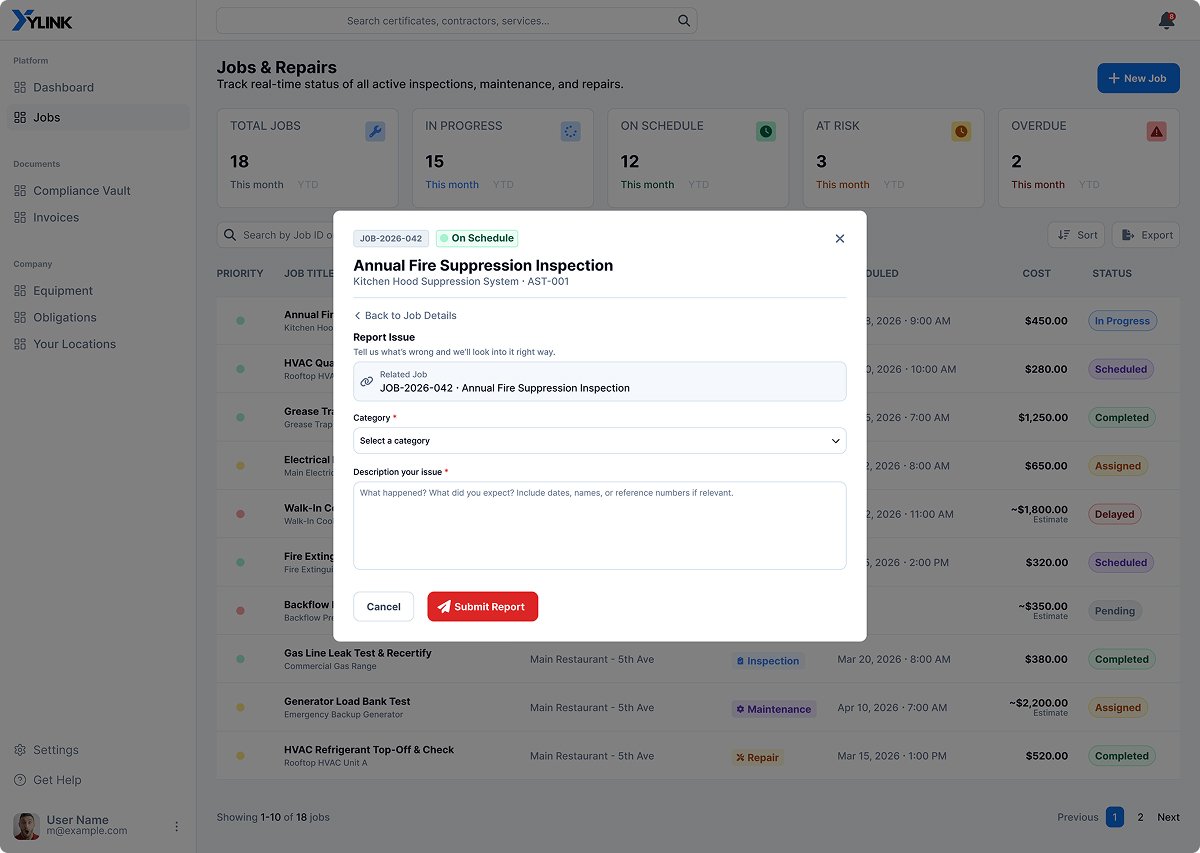
Task: Focus the global certificates search field
Action: click(x=456, y=21)
